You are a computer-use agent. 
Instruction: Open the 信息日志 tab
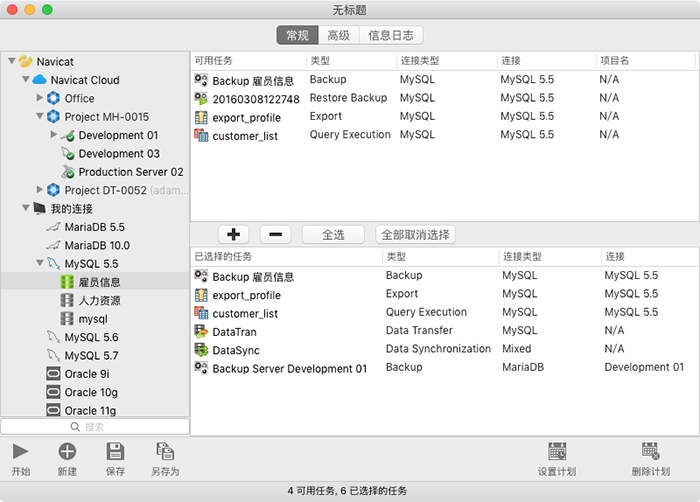[391, 35]
